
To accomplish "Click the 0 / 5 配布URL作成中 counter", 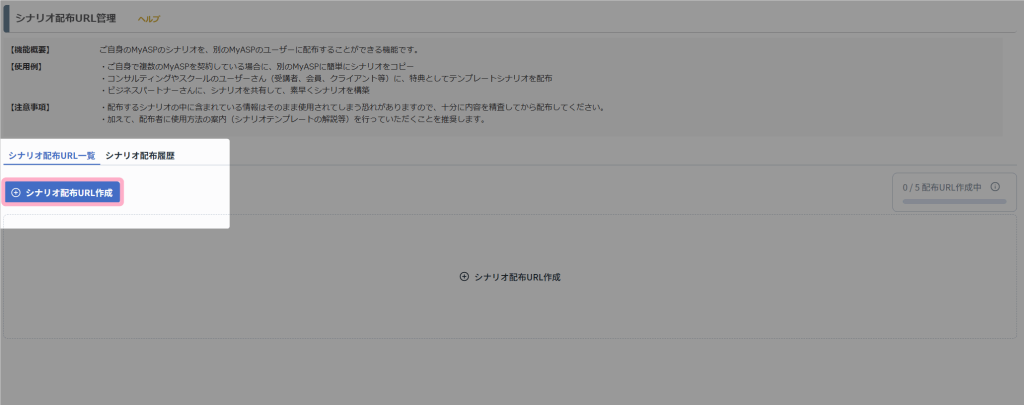I will click(x=943, y=186).
